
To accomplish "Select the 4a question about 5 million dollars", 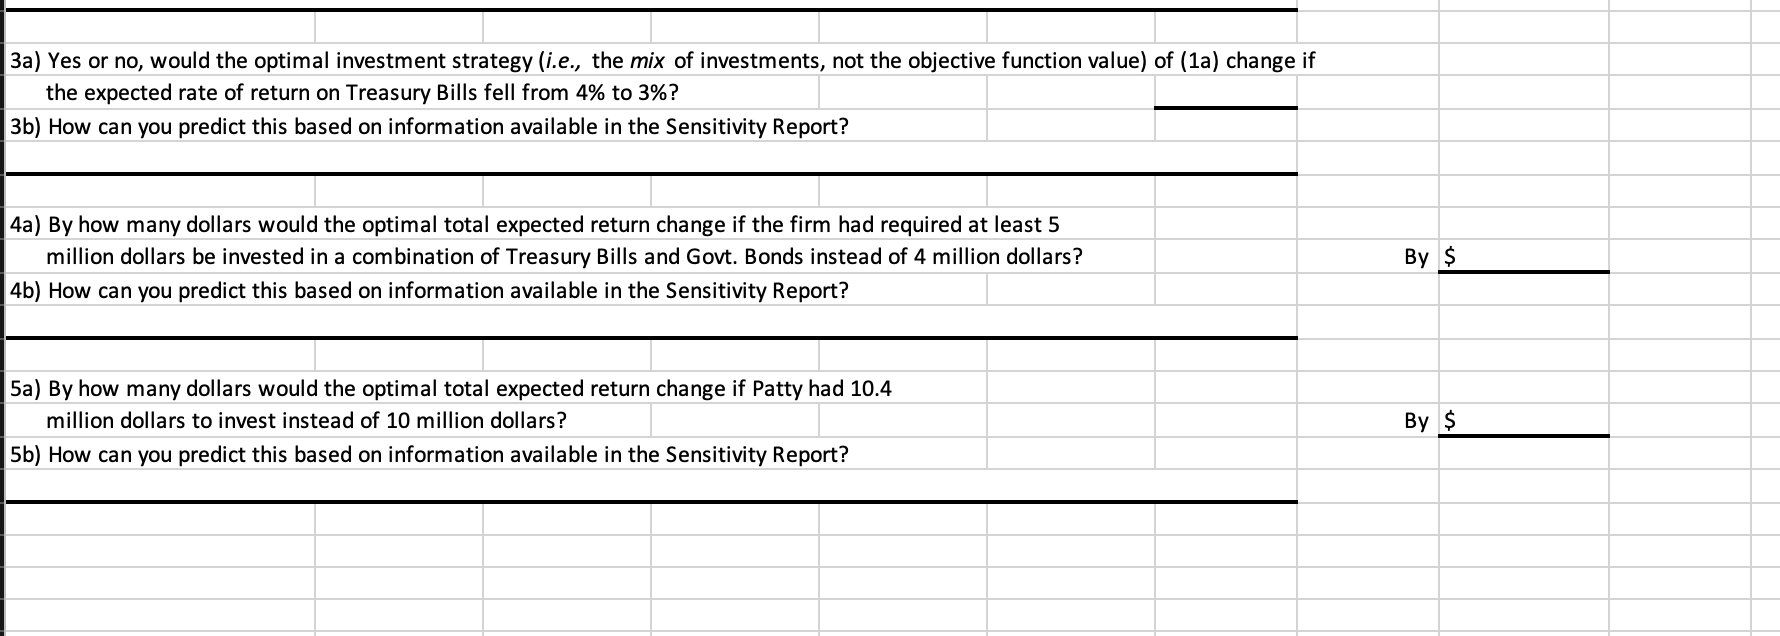I will [x=534, y=224].
